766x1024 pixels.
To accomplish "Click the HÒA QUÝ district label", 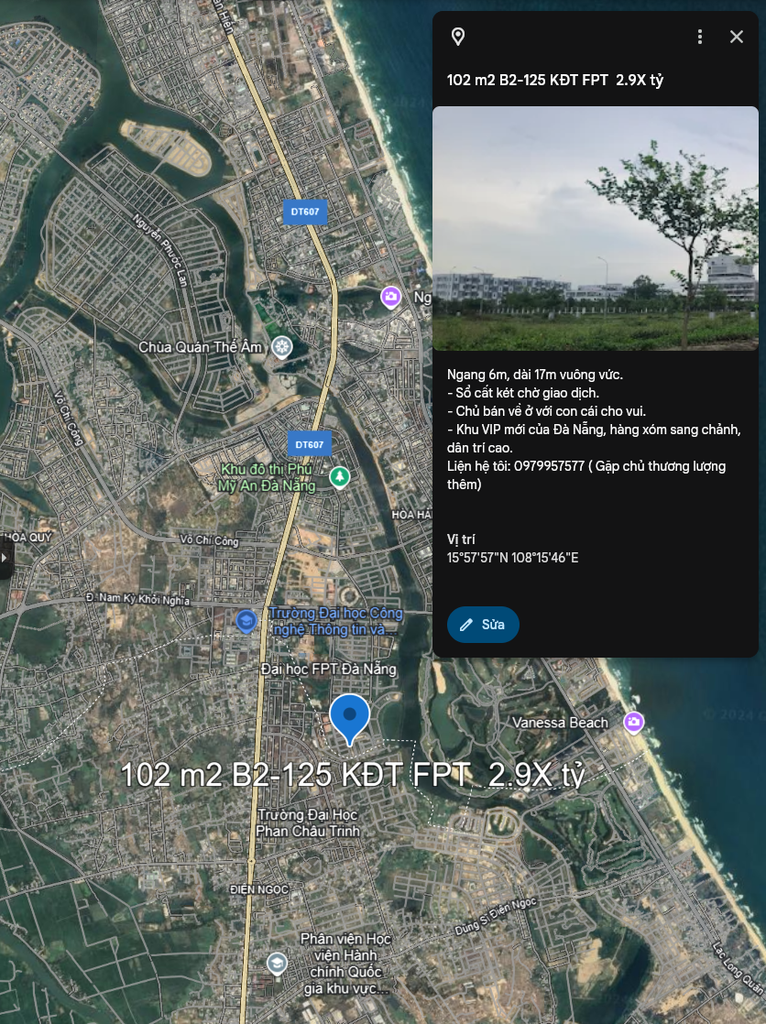I will (27, 537).
